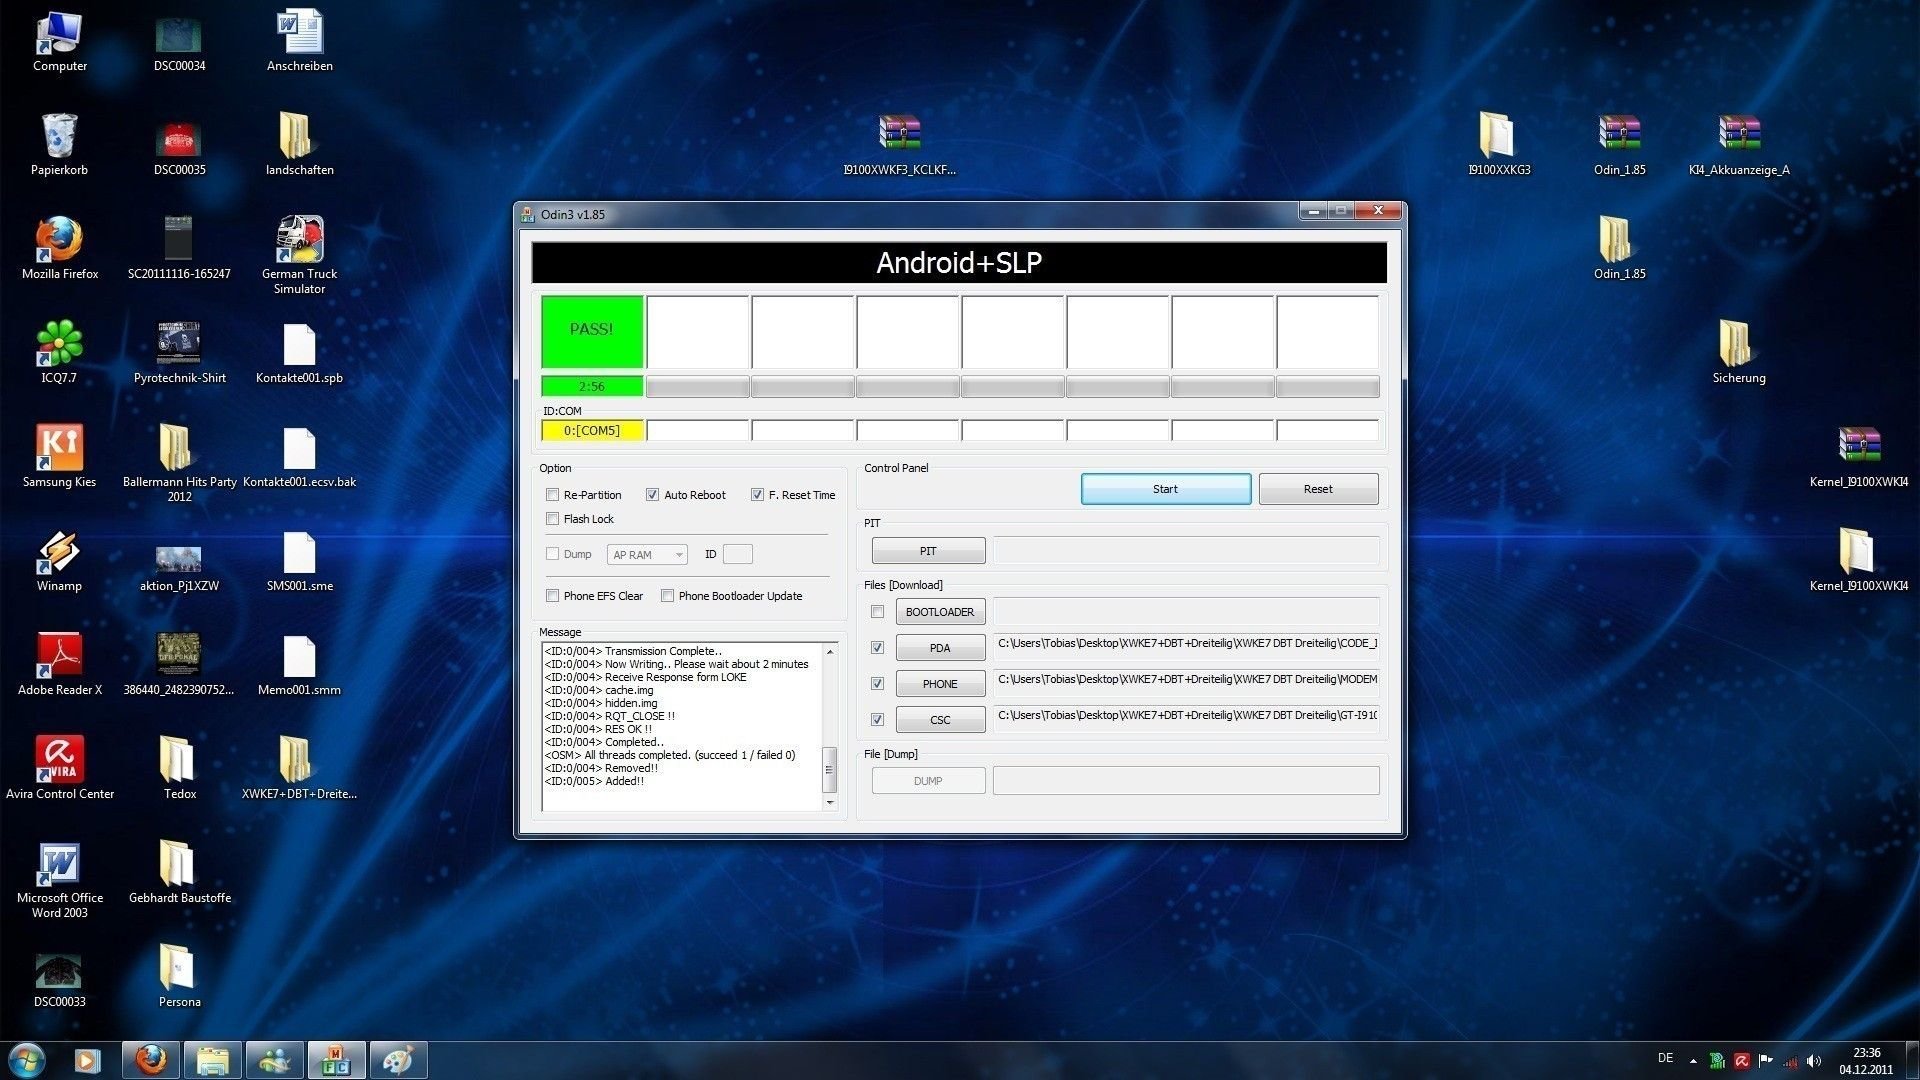Uncheck the PHONE file checkbox
This screenshot has height=1080, width=1920.
pyautogui.click(x=877, y=684)
